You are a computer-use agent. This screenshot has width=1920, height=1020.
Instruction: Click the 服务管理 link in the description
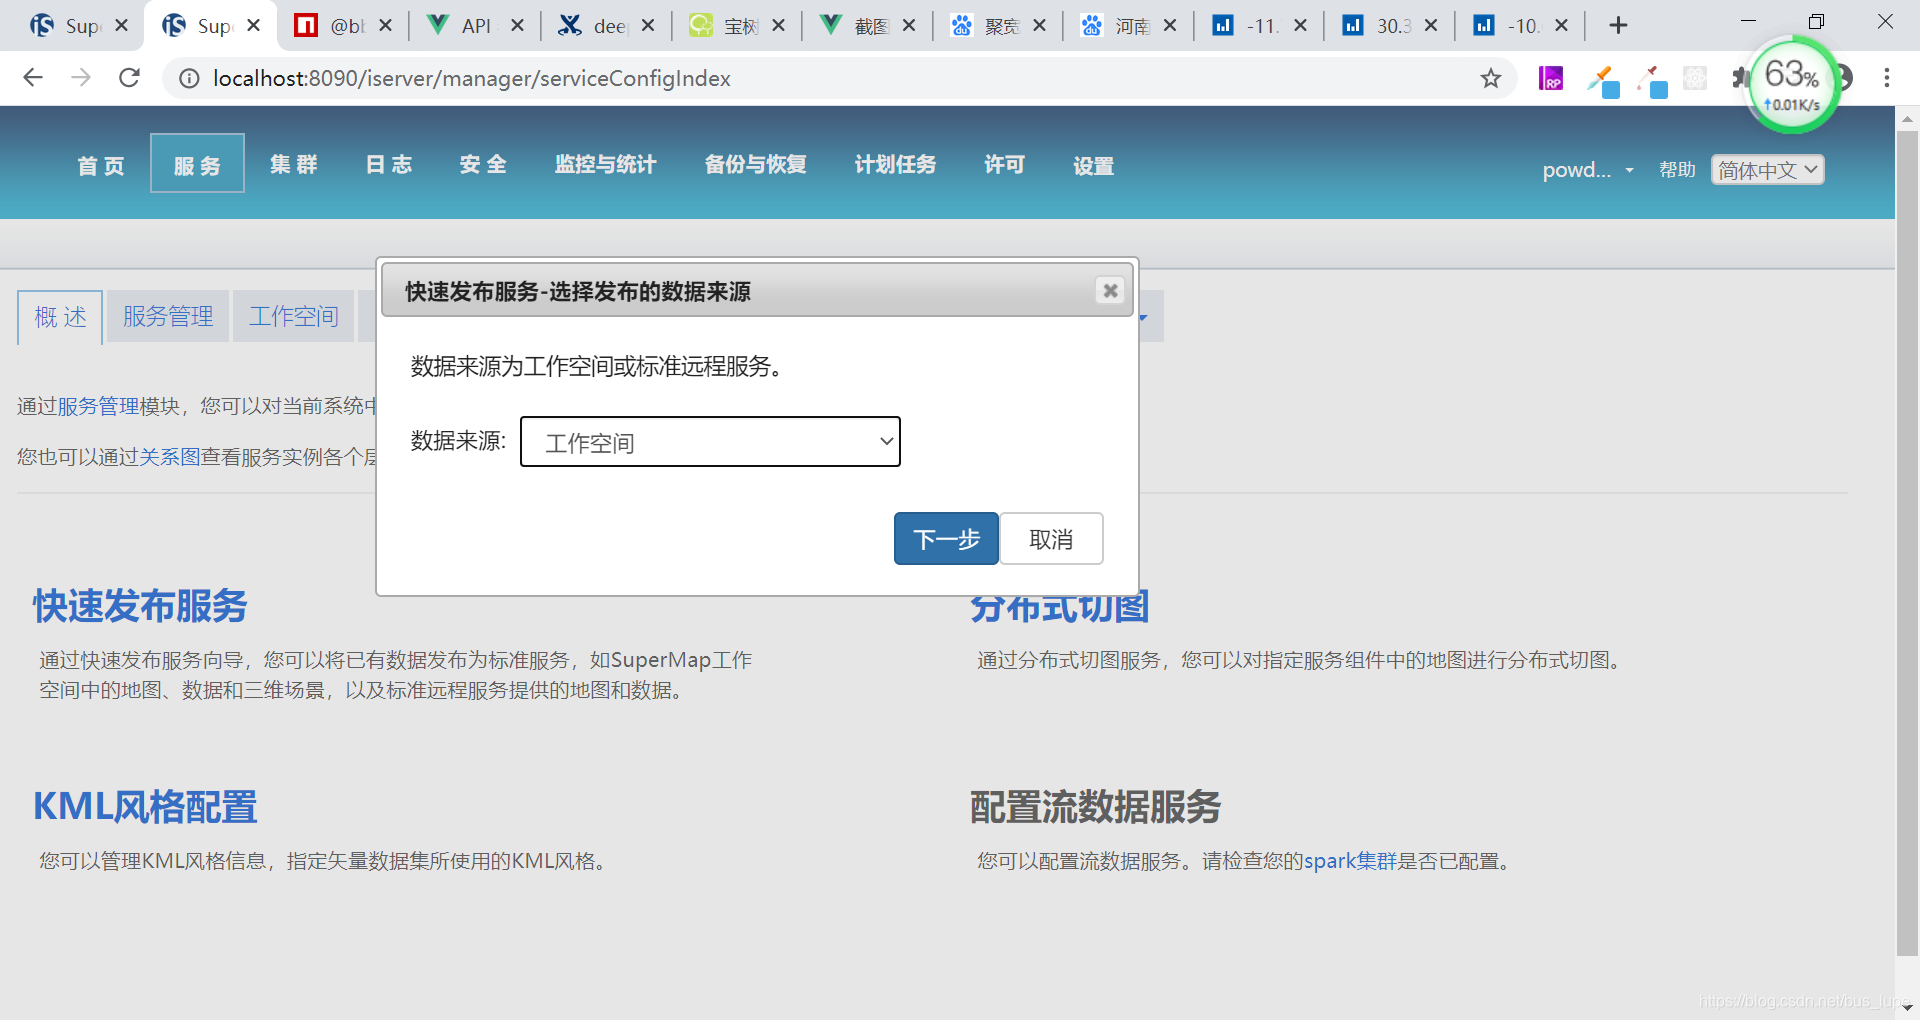[98, 406]
